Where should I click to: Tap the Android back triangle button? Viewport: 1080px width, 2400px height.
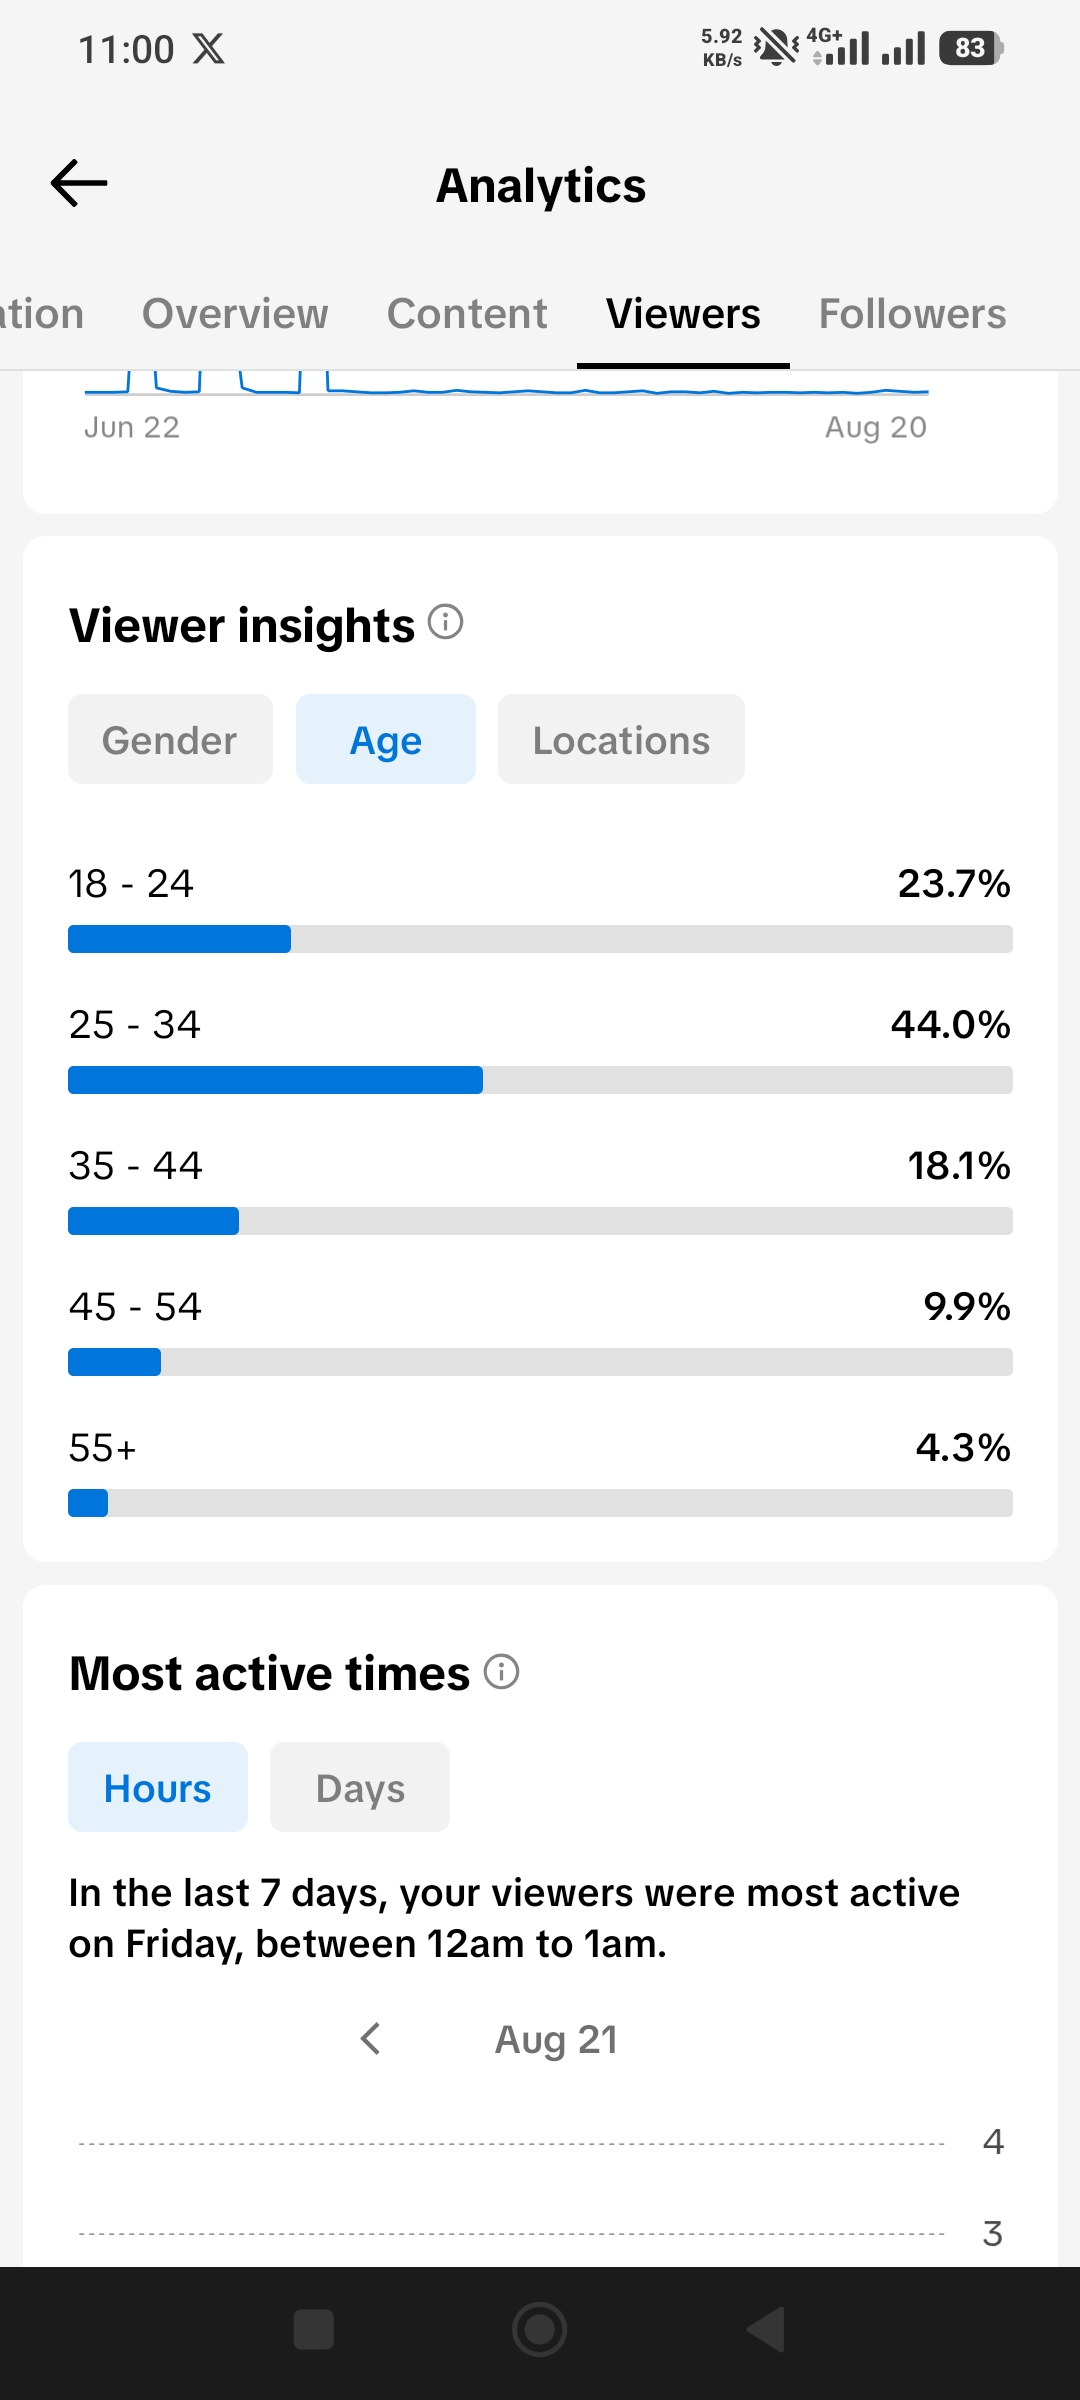point(766,2330)
